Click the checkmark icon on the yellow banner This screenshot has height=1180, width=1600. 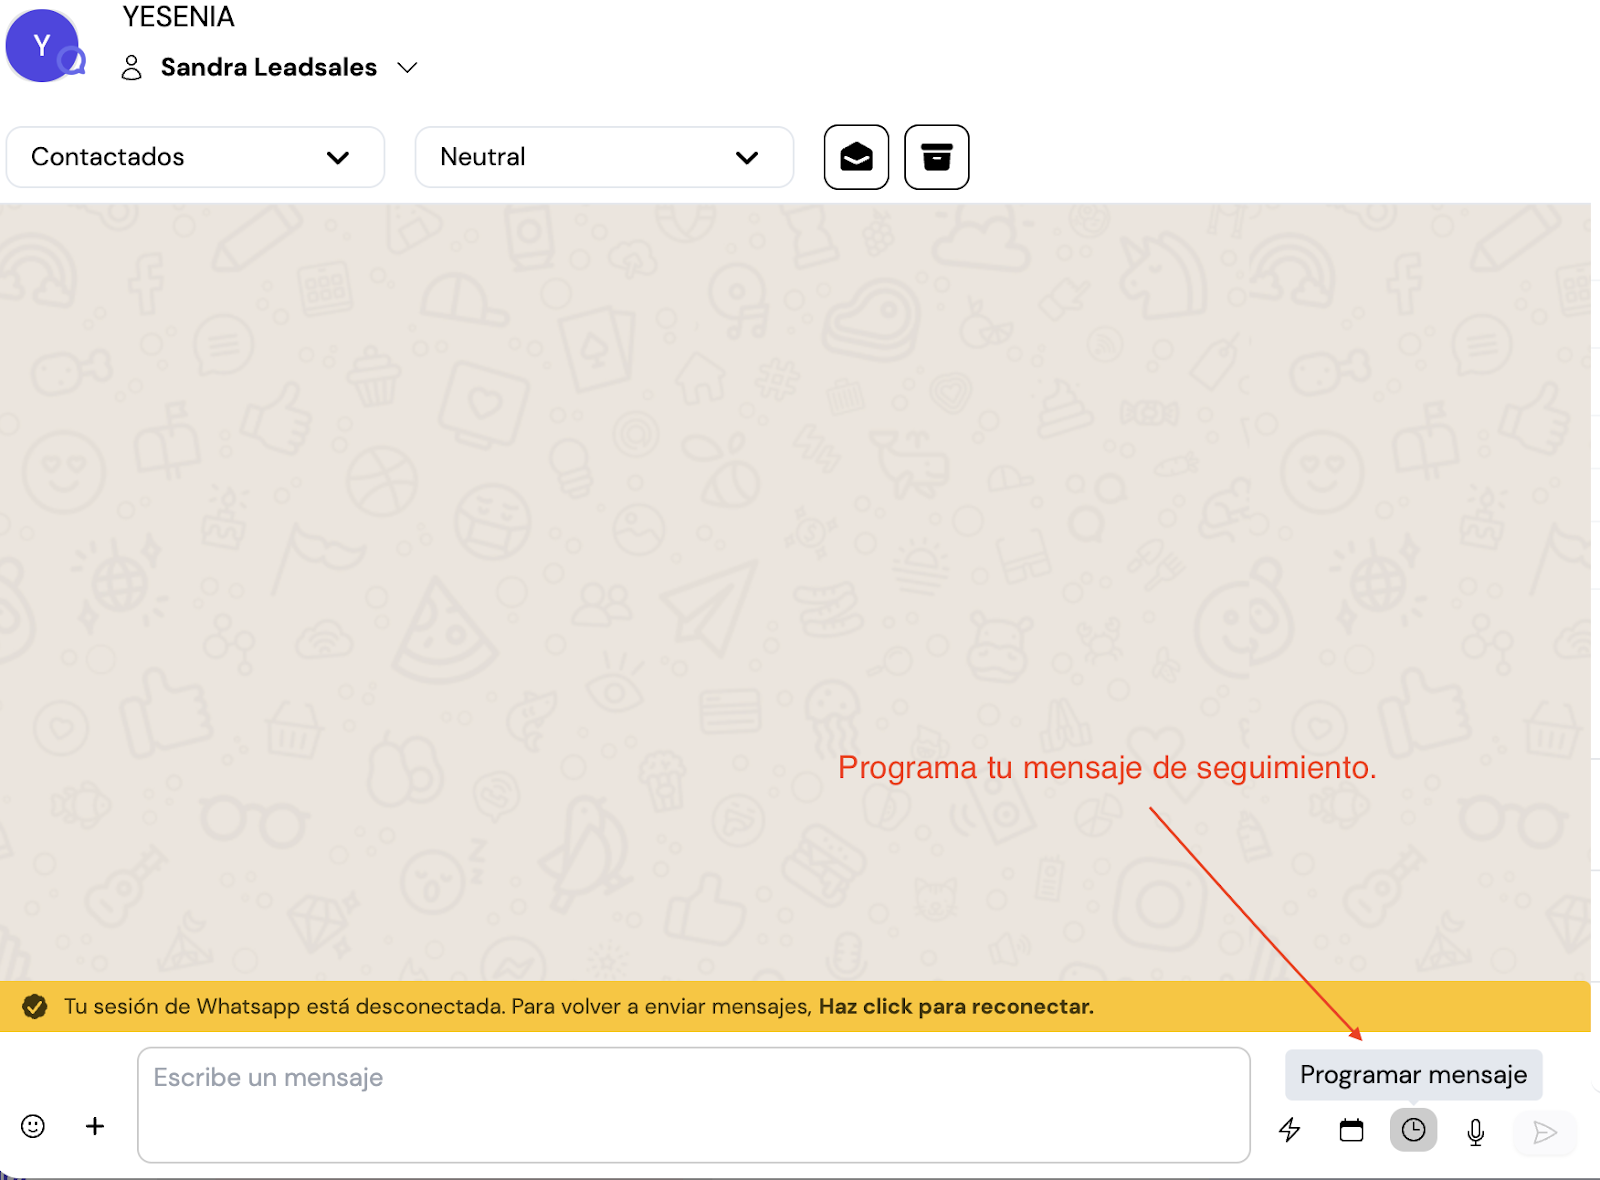coord(35,1006)
